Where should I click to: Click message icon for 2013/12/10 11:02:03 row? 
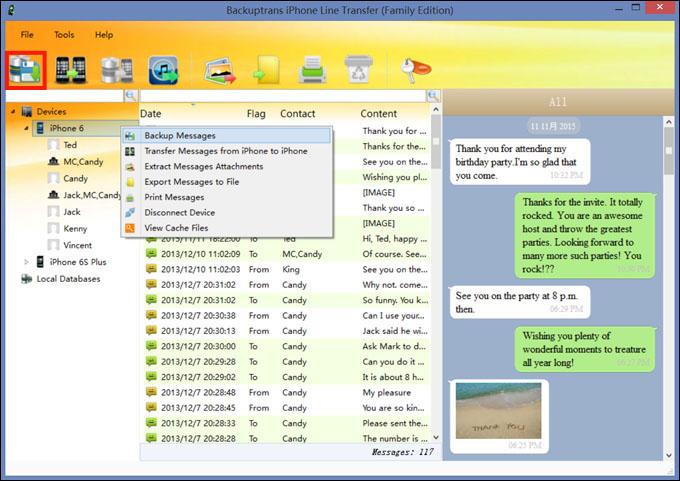coord(151,269)
